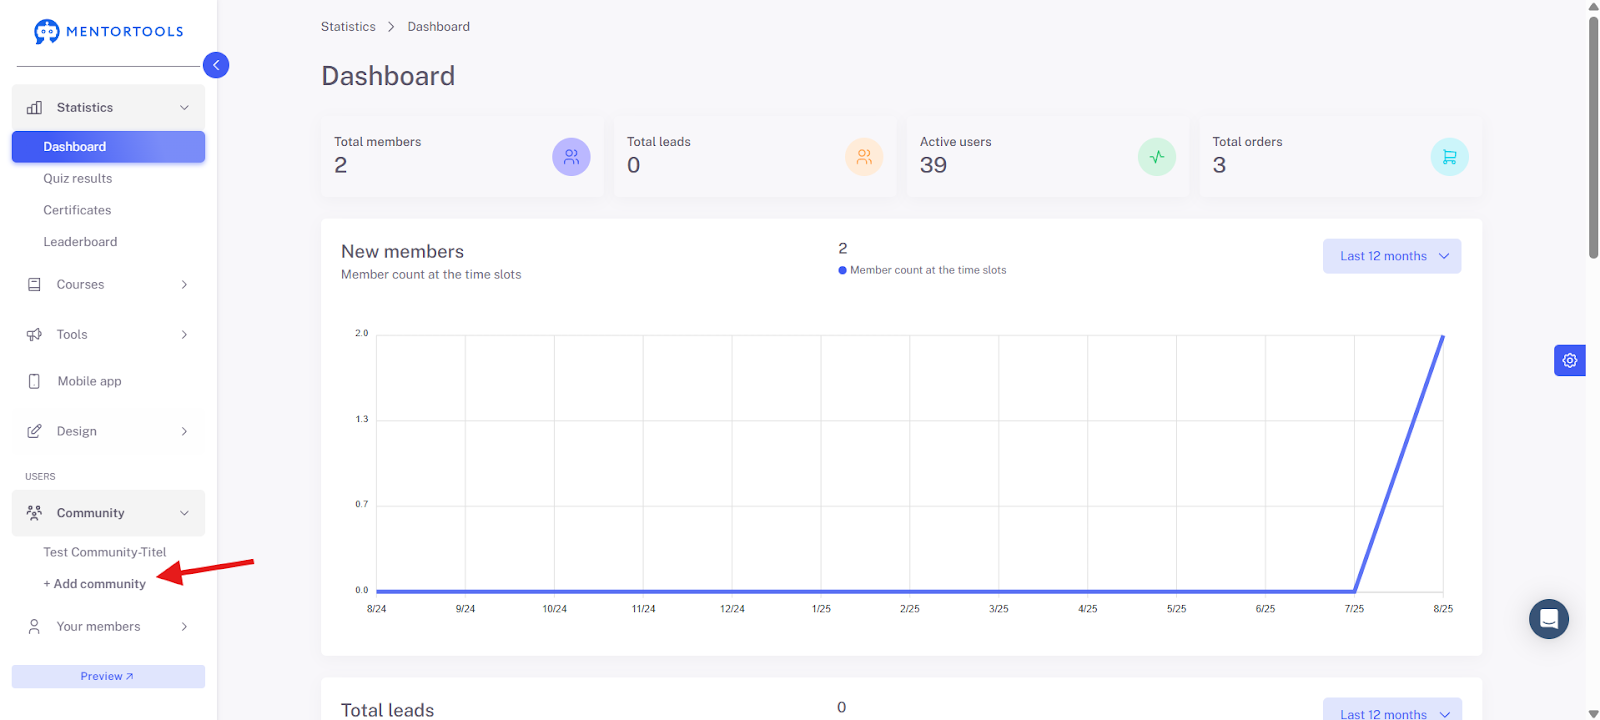Open Total leads Last 12 months dropdown

point(1392,709)
